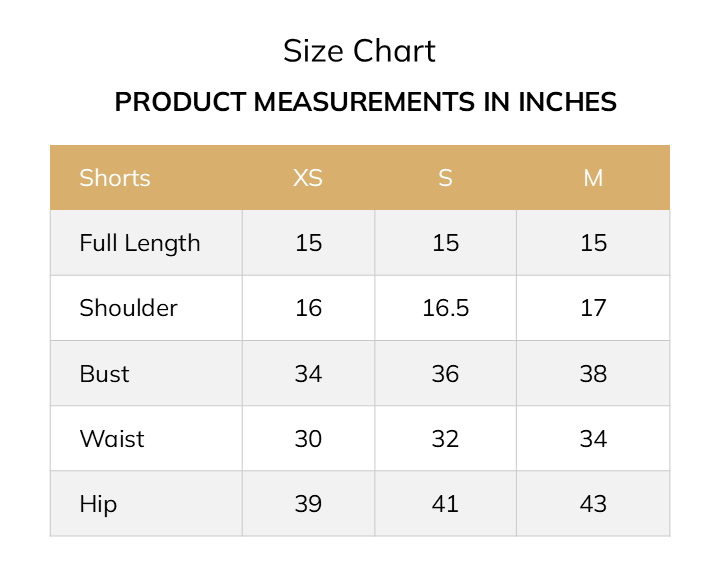The width and height of the screenshot is (720, 584).
Task: Click the XS shoulder value 16
Action: [x=308, y=308]
